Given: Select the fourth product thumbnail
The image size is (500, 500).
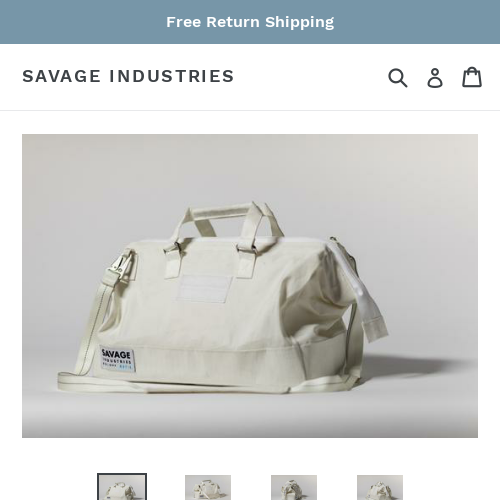Looking at the screenshot, I should tap(380, 487).
